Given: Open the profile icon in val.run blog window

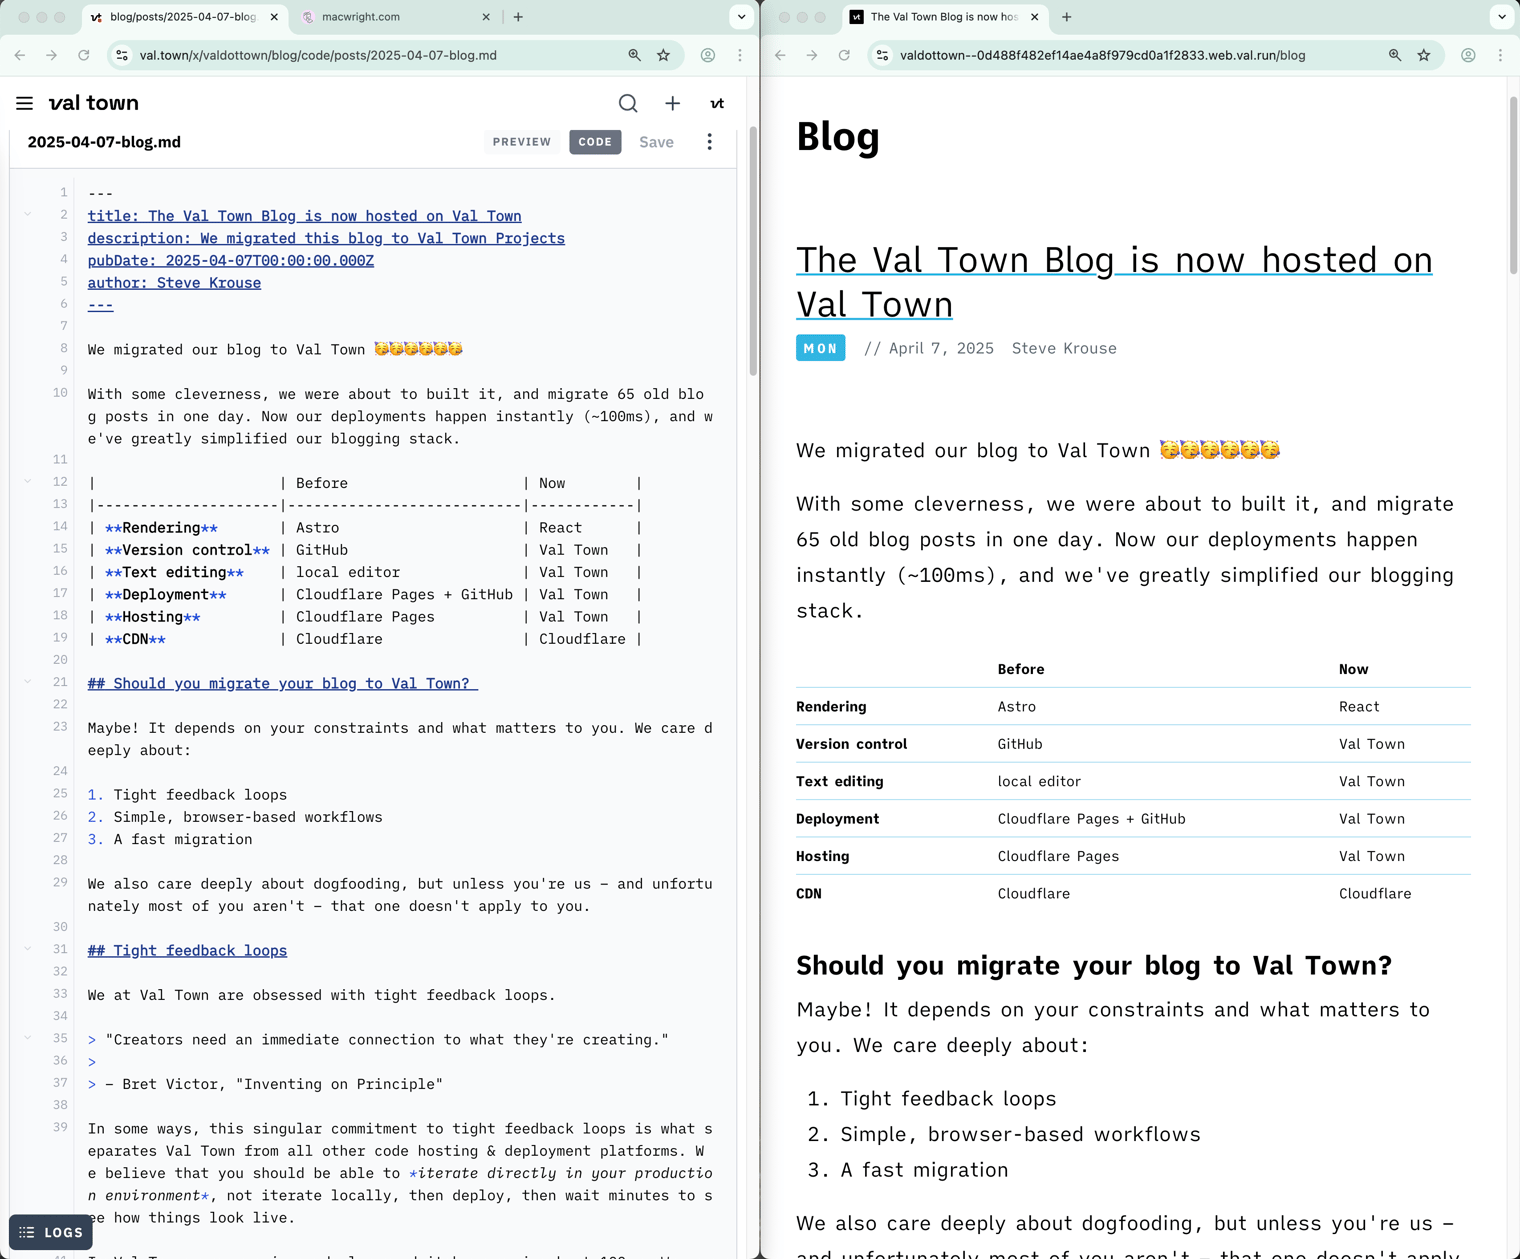Looking at the screenshot, I should (x=1468, y=56).
